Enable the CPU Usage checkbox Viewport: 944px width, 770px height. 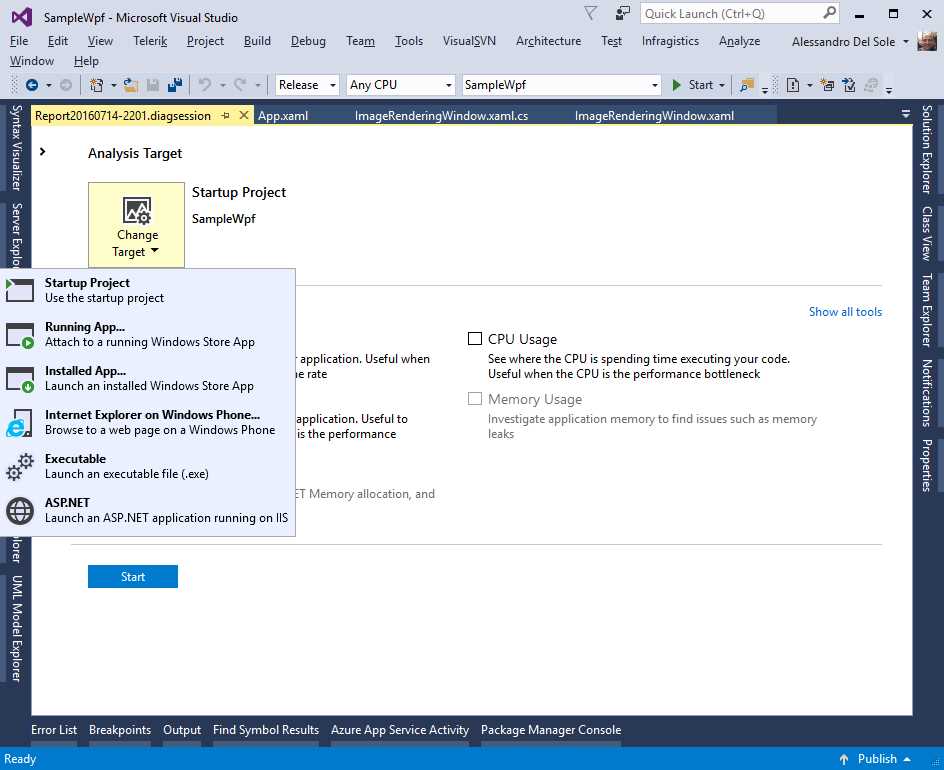click(475, 339)
